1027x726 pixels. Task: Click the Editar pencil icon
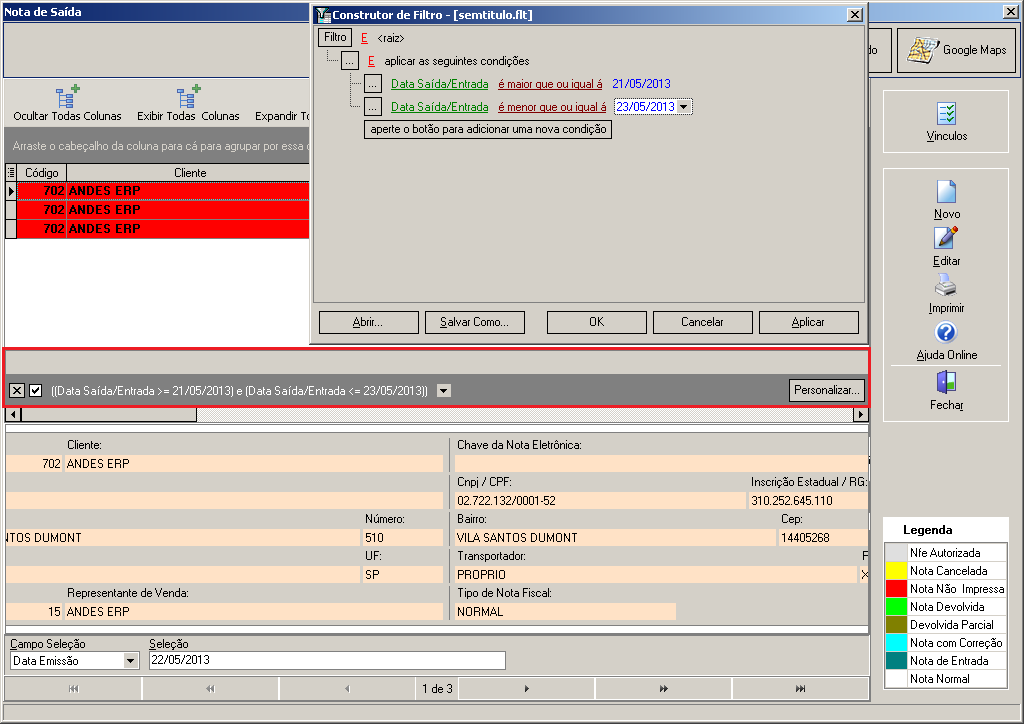coord(946,238)
